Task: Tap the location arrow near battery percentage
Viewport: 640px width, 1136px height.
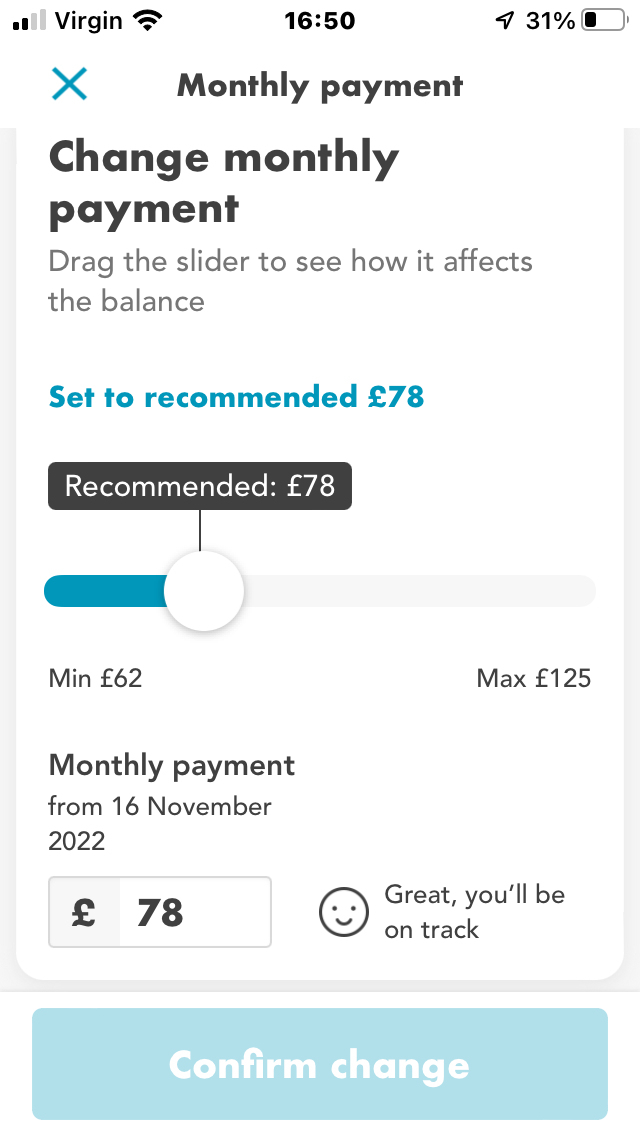Action: tap(506, 18)
